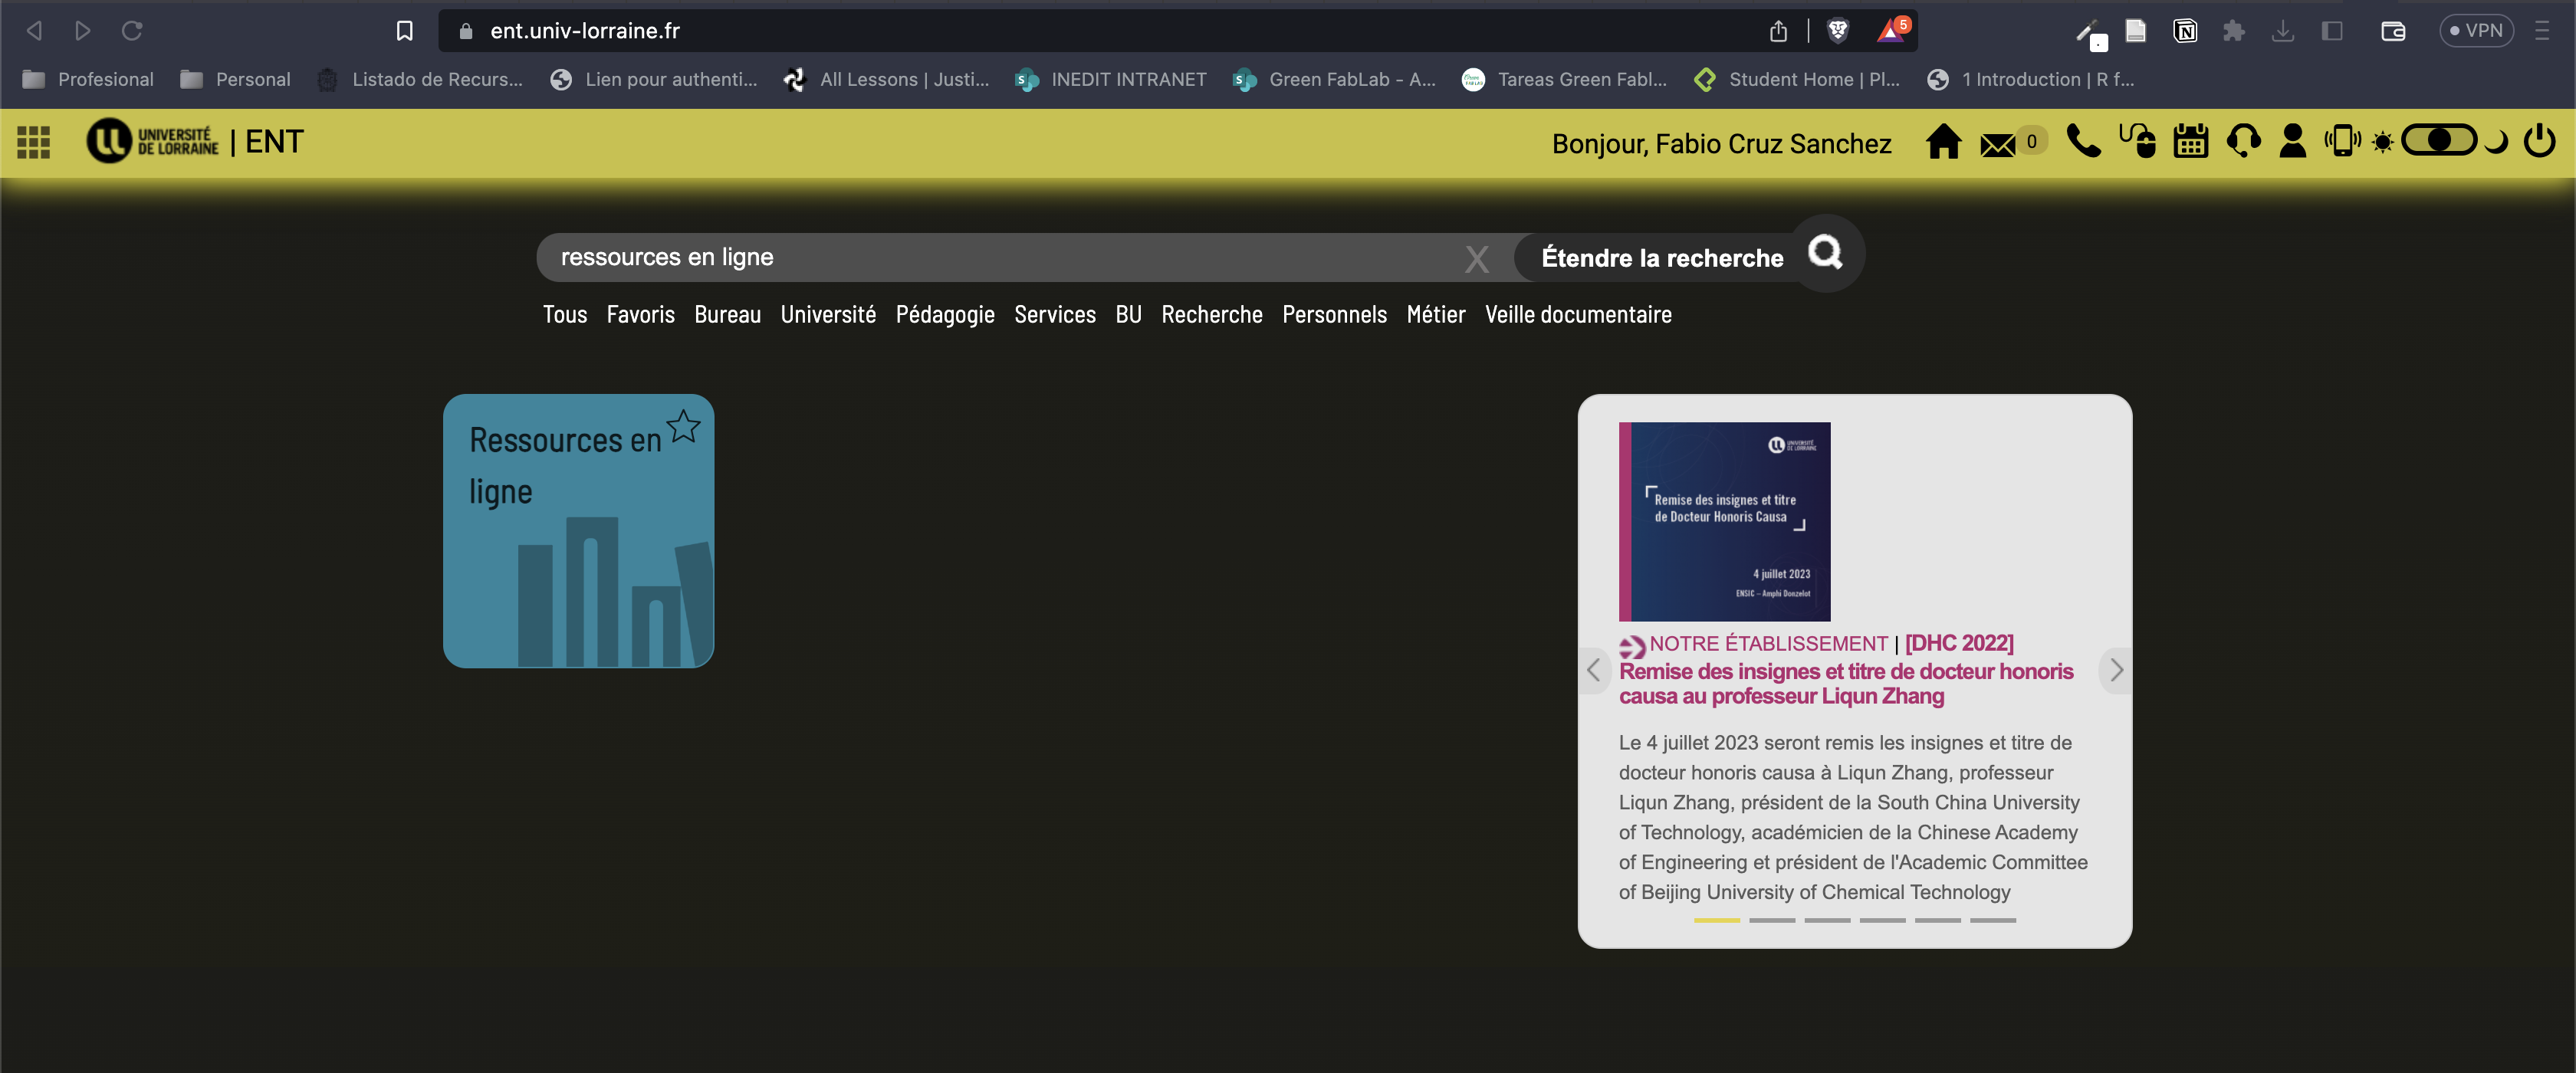The image size is (2576, 1073).
Task: Toggle browser bookmark for this page
Action: (x=404, y=31)
